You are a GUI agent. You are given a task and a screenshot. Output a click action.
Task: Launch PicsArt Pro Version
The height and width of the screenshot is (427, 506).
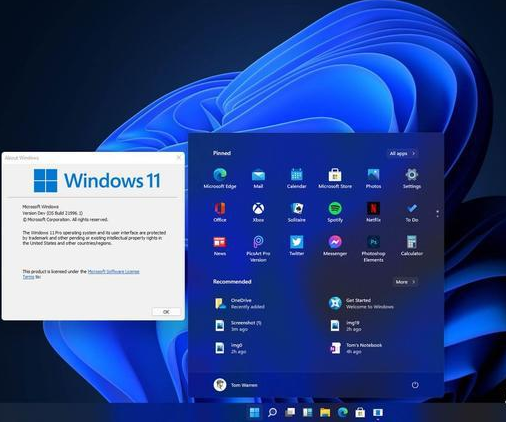point(258,249)
